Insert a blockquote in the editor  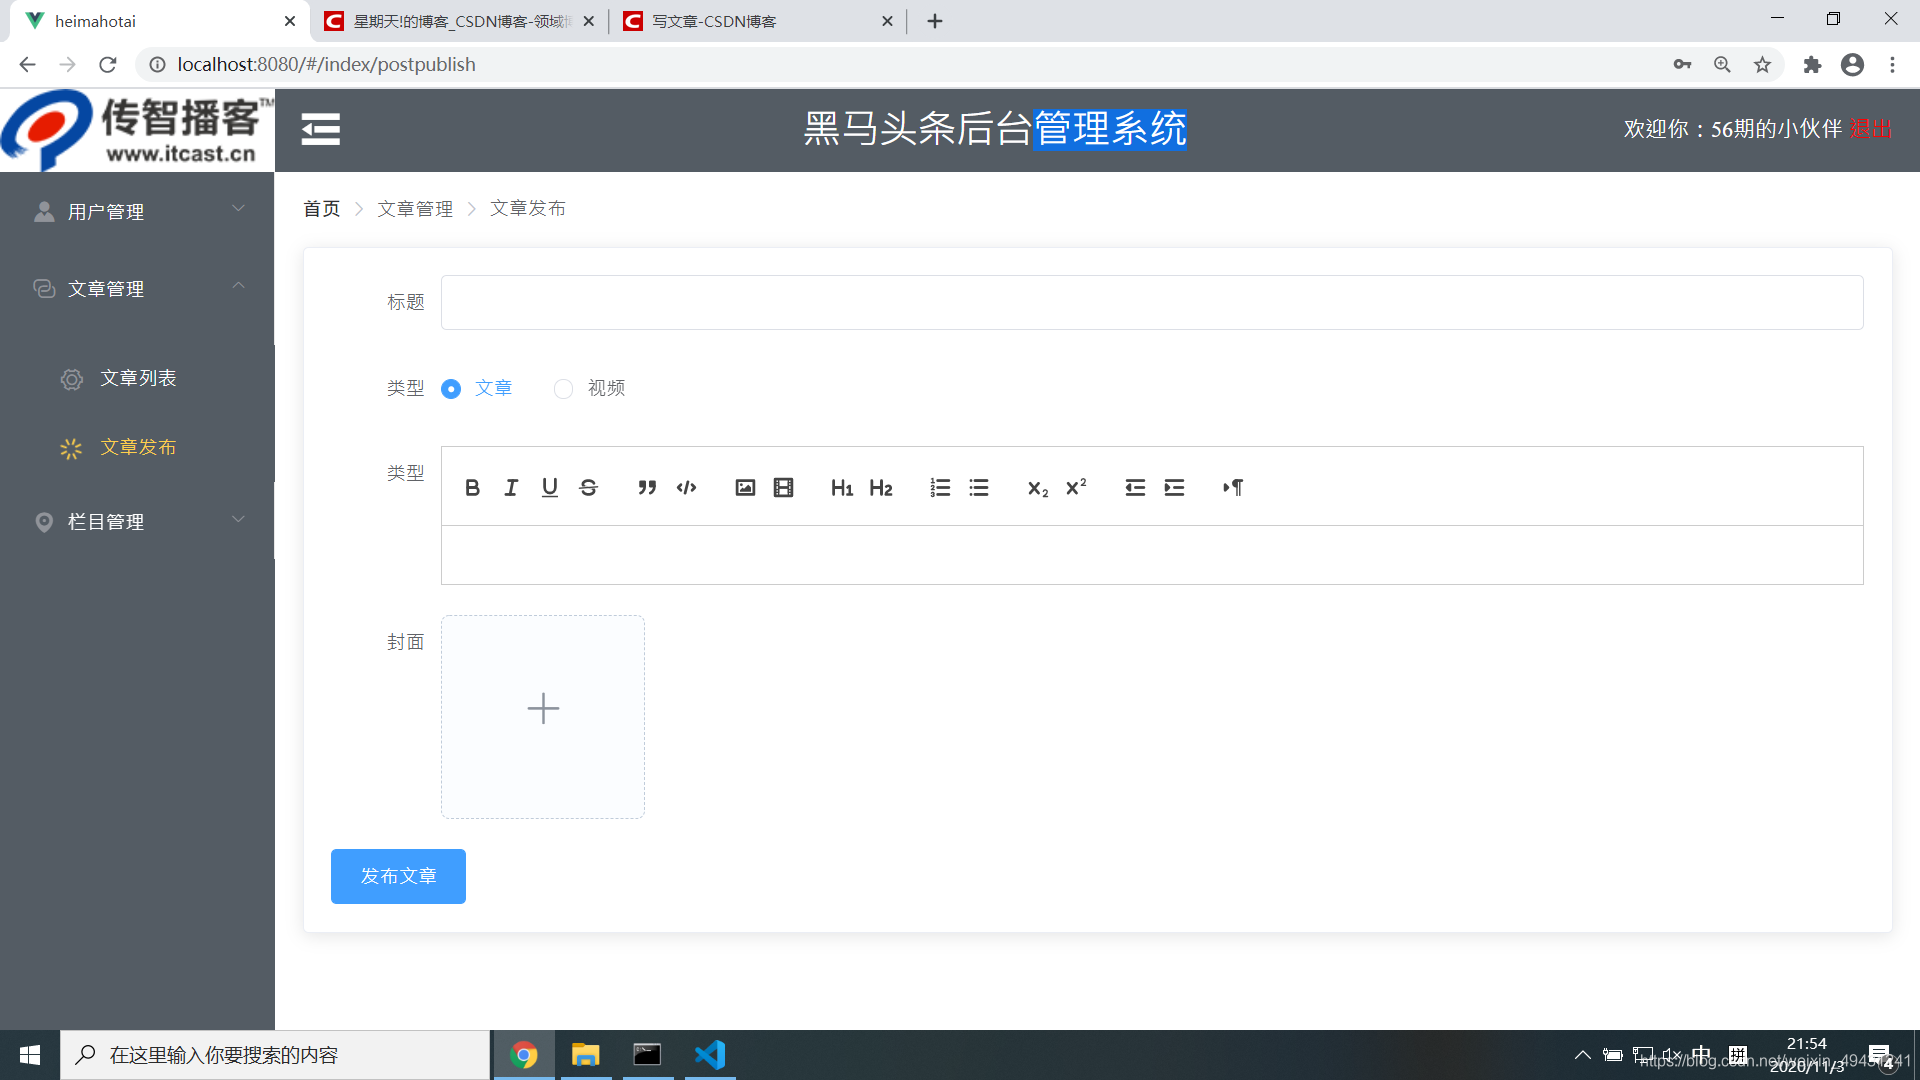[x=647, y=487]
